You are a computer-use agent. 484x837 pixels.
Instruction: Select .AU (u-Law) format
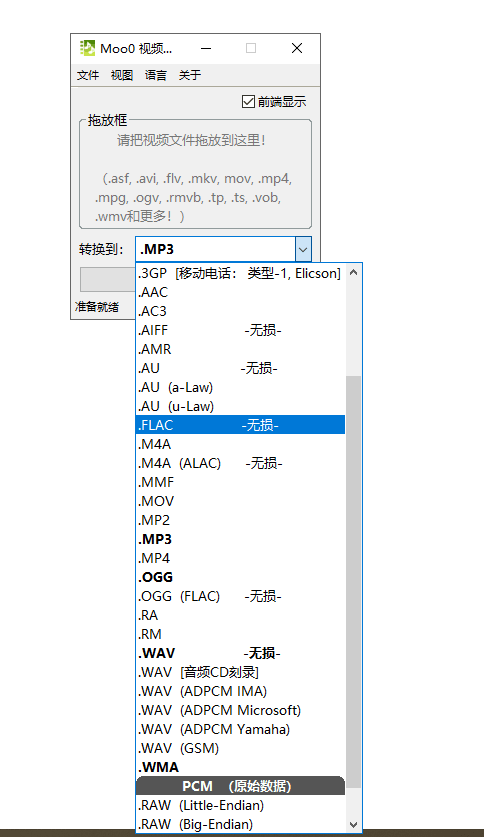point(241,406)
